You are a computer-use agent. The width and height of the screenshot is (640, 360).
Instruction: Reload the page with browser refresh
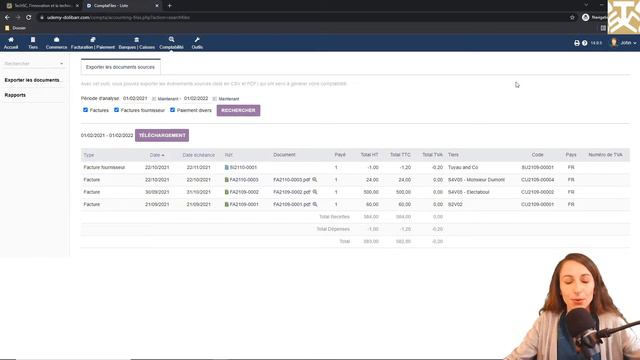click(29, 18)
